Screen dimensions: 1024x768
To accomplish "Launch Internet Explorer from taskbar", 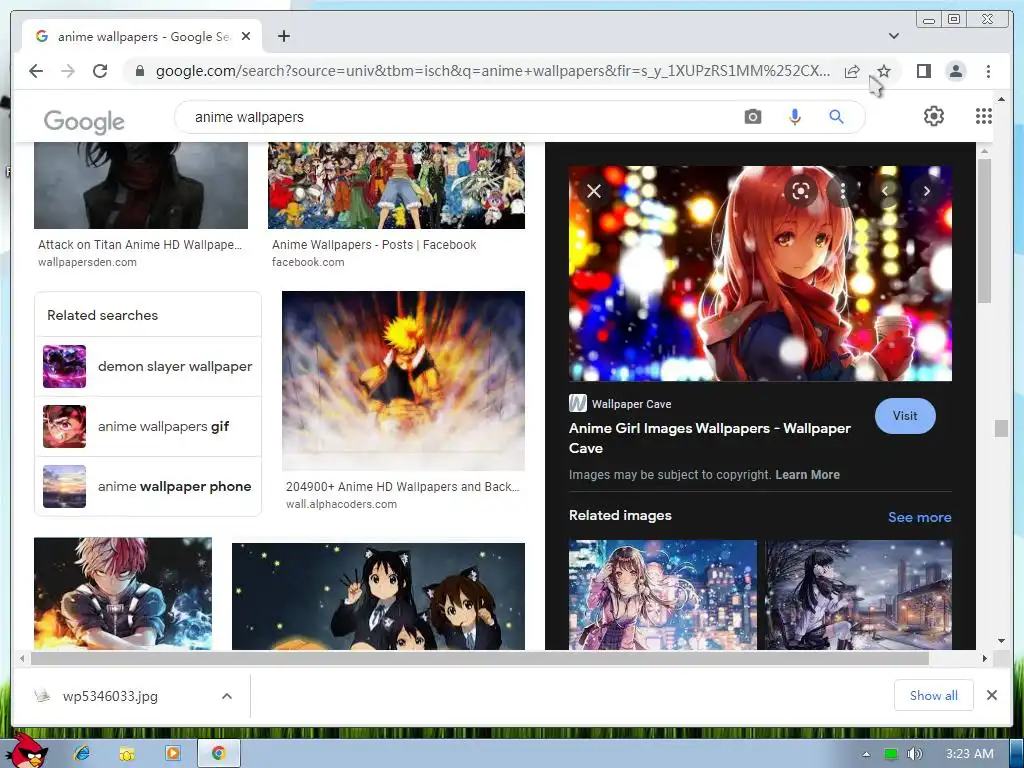I will [81, 753].
